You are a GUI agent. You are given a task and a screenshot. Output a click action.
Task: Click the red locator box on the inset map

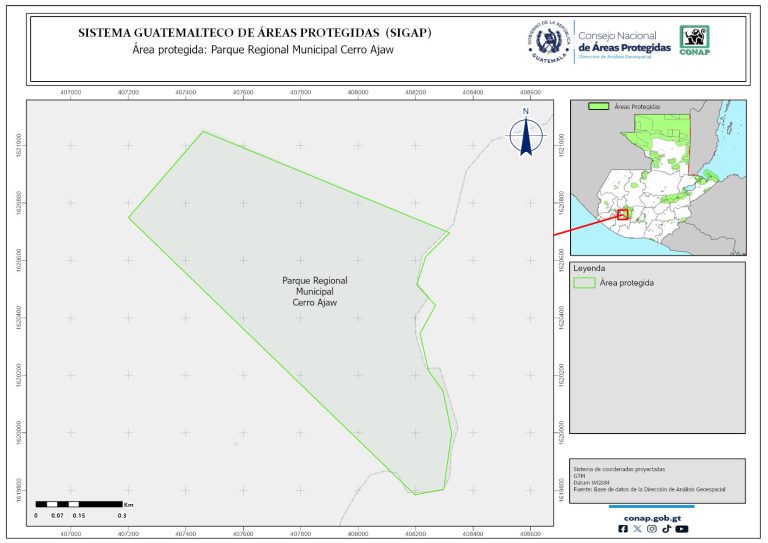623,214
